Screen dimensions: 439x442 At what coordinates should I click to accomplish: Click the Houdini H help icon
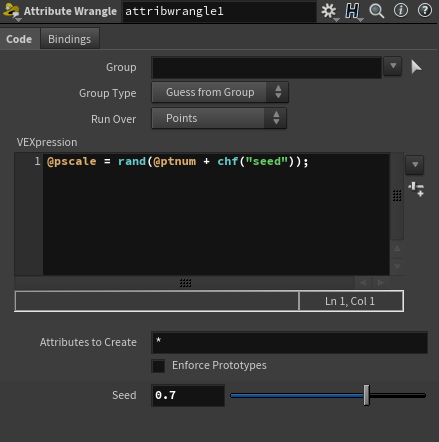(353, 11)
